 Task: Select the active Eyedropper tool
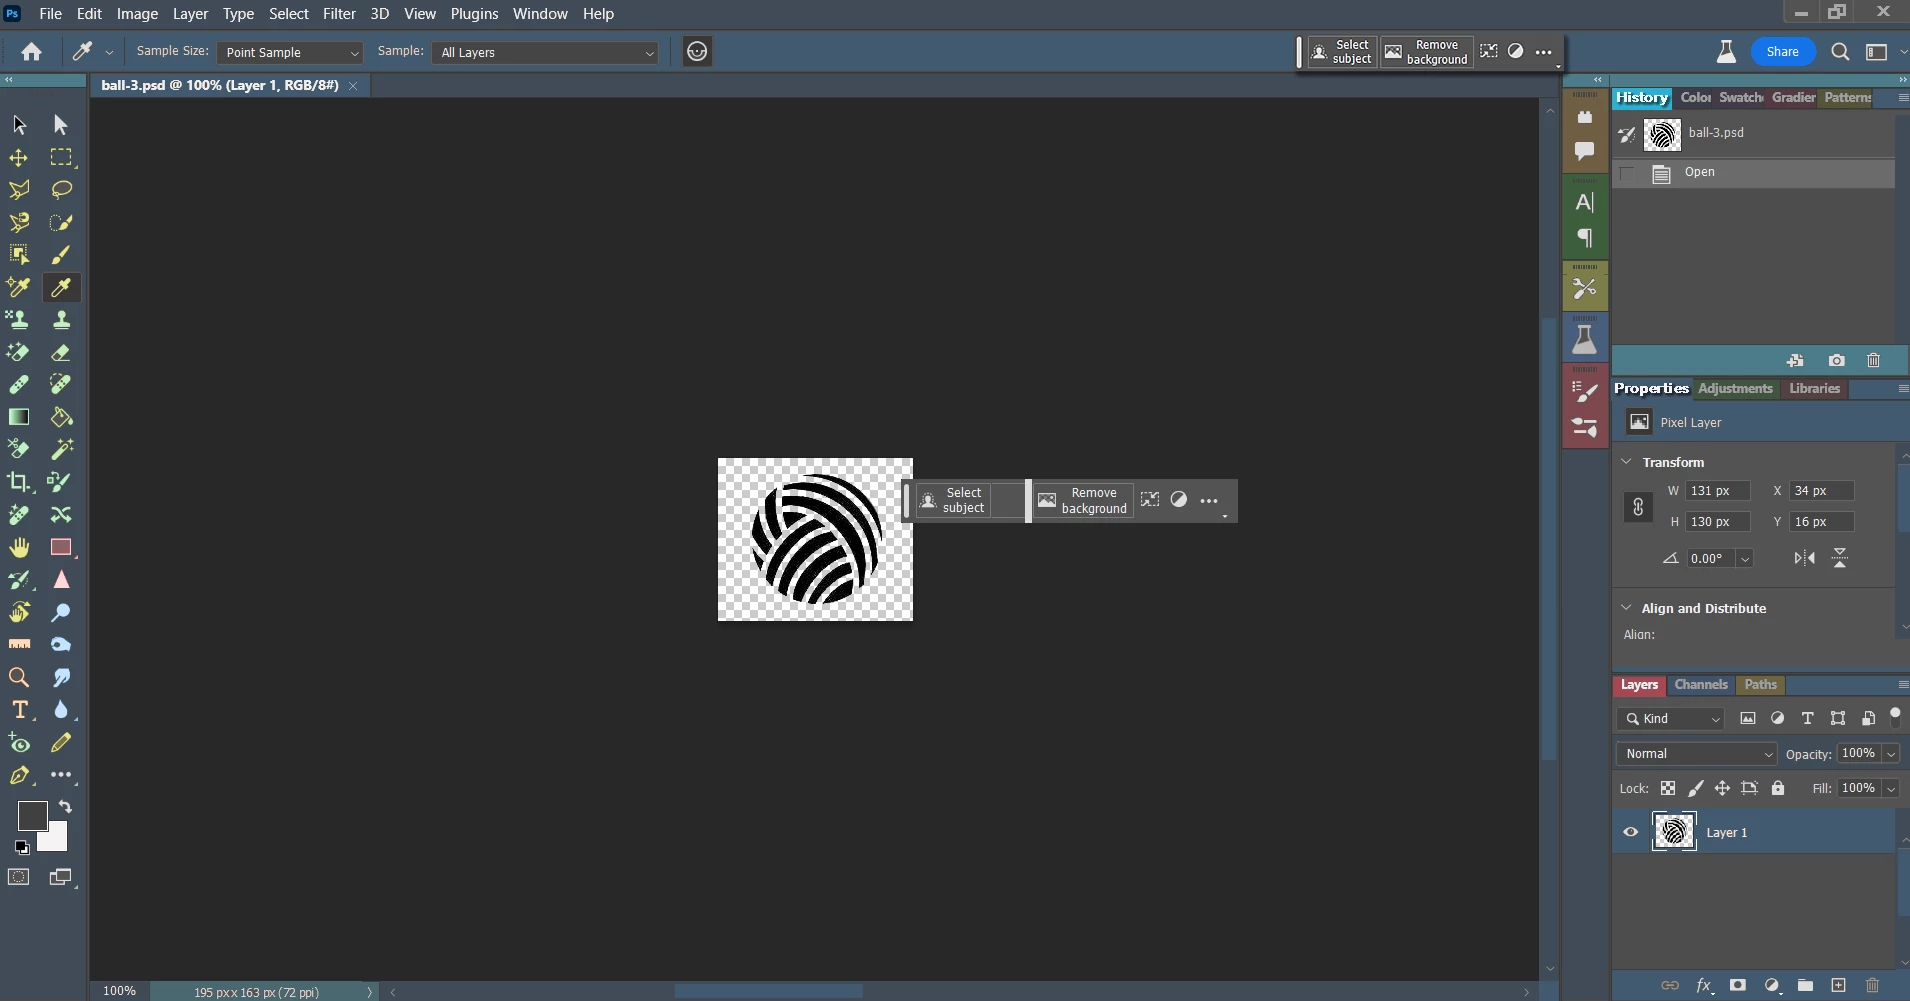(61, 288)
